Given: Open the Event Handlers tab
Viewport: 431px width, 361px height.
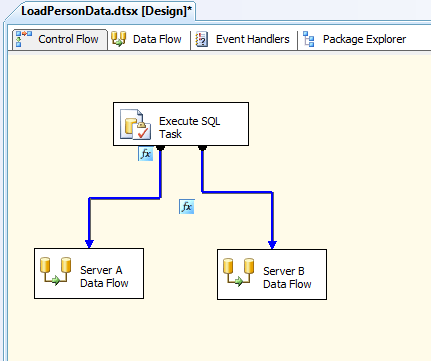Looking at the screenshot, I should tap(243, 39).
